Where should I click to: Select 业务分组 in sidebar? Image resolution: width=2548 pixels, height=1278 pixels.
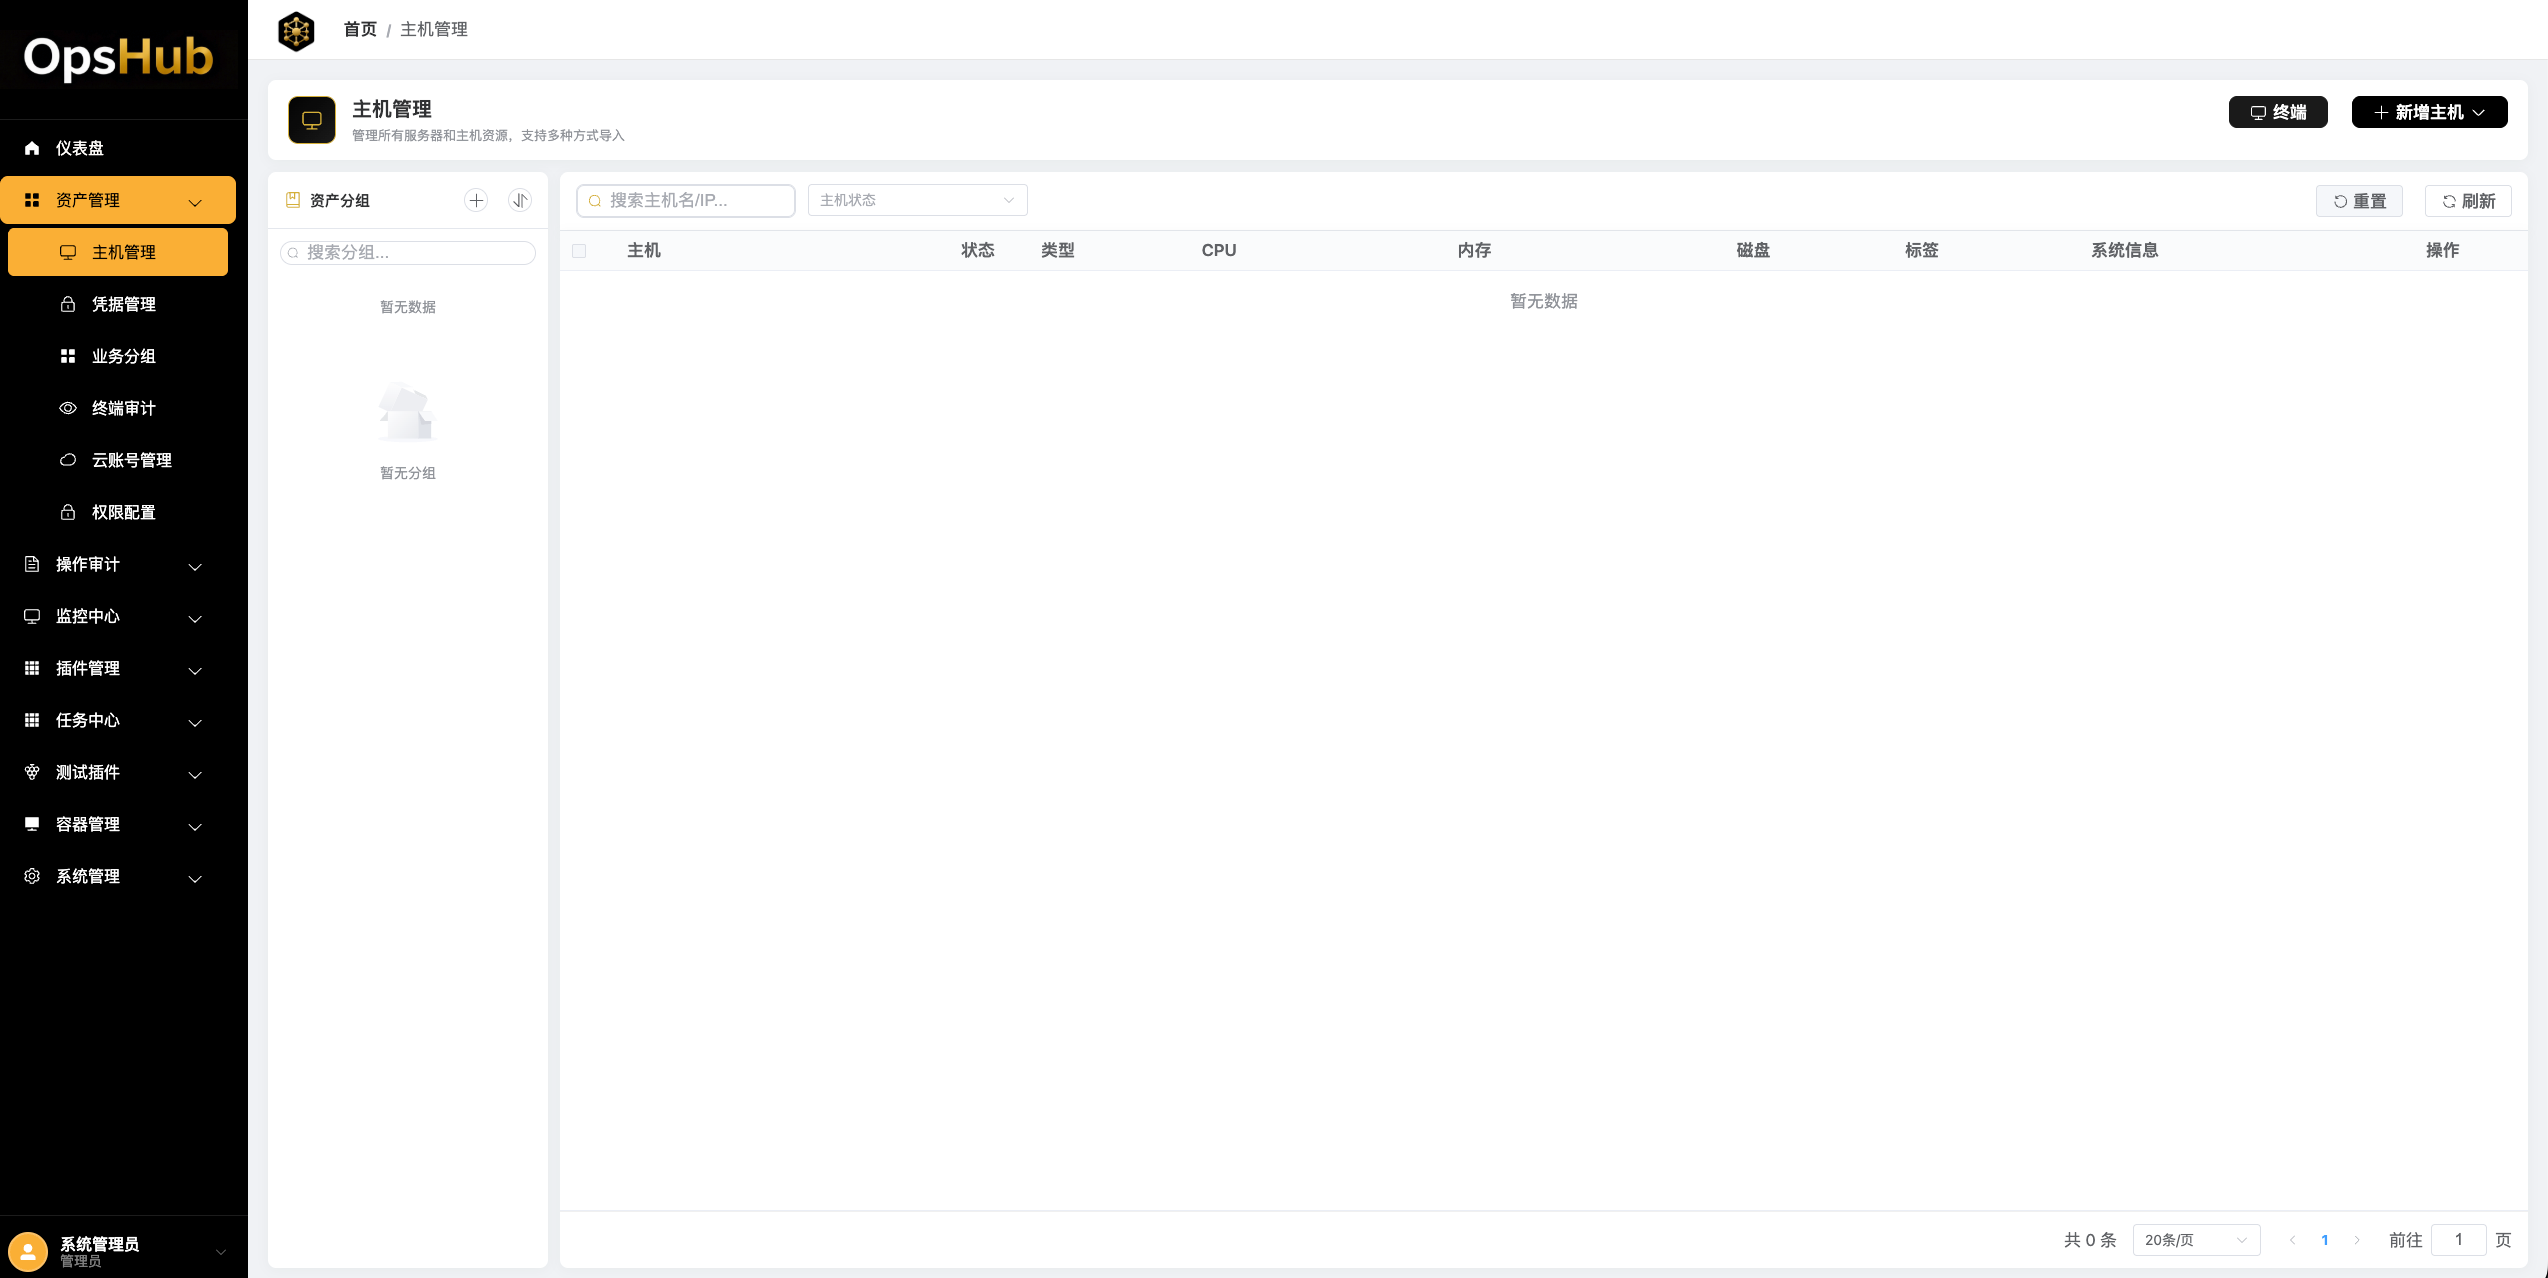tap(123, 356)
